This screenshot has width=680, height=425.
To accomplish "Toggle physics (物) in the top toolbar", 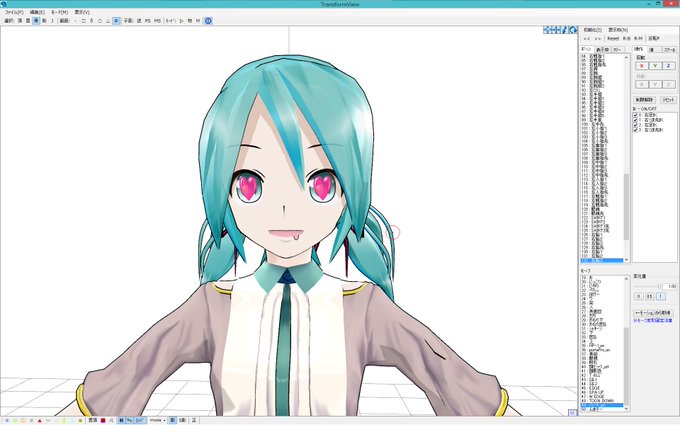I will pyautogui.click(x=190, y=21).
